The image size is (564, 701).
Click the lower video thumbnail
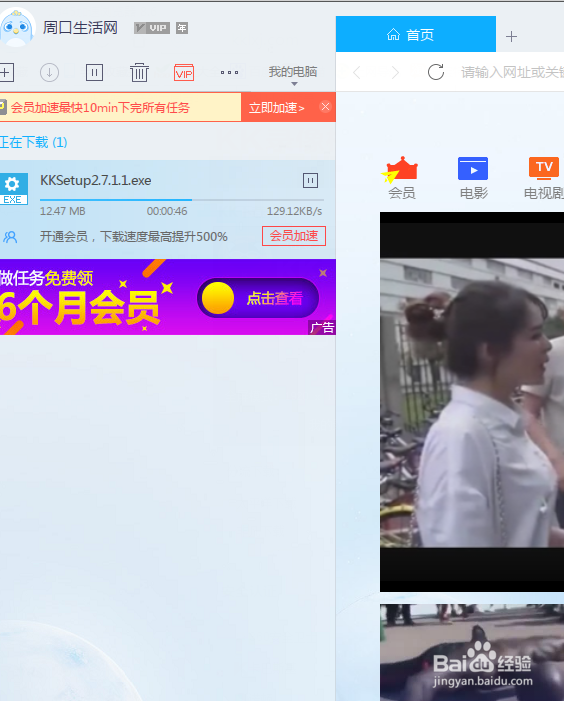coord(472,652)
